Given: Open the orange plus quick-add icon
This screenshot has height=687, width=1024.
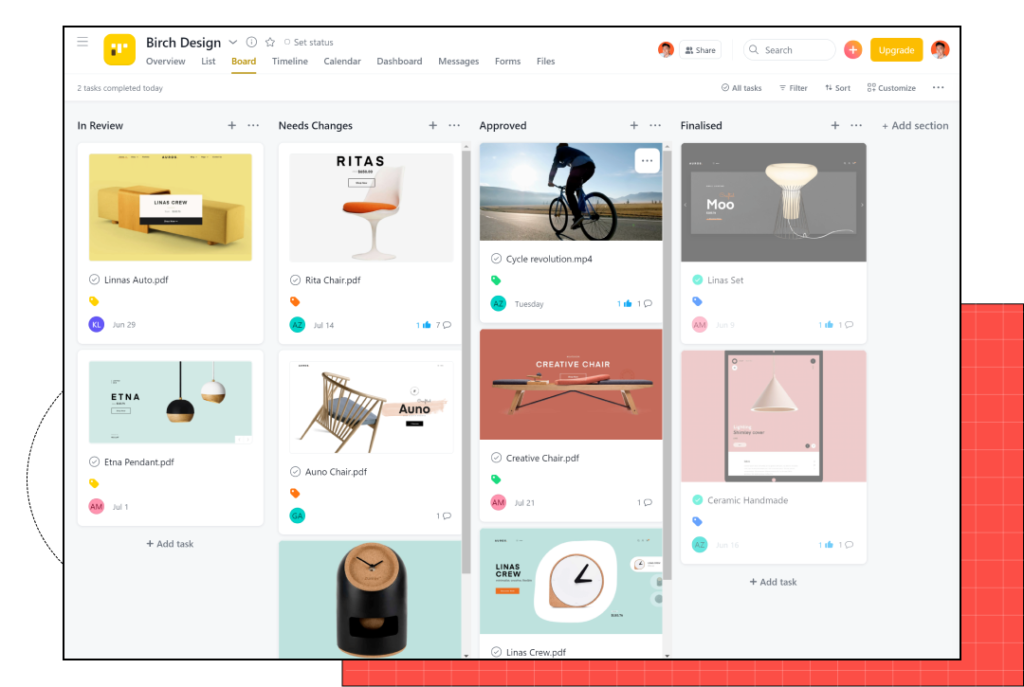Looking at the screenshot, I should pos(852,49).
